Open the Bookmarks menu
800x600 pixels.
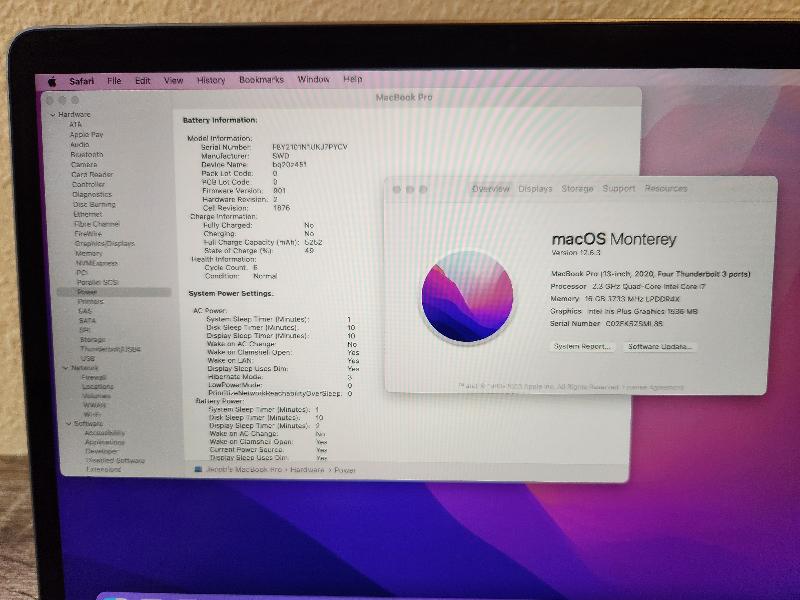(x=261, y=80)
